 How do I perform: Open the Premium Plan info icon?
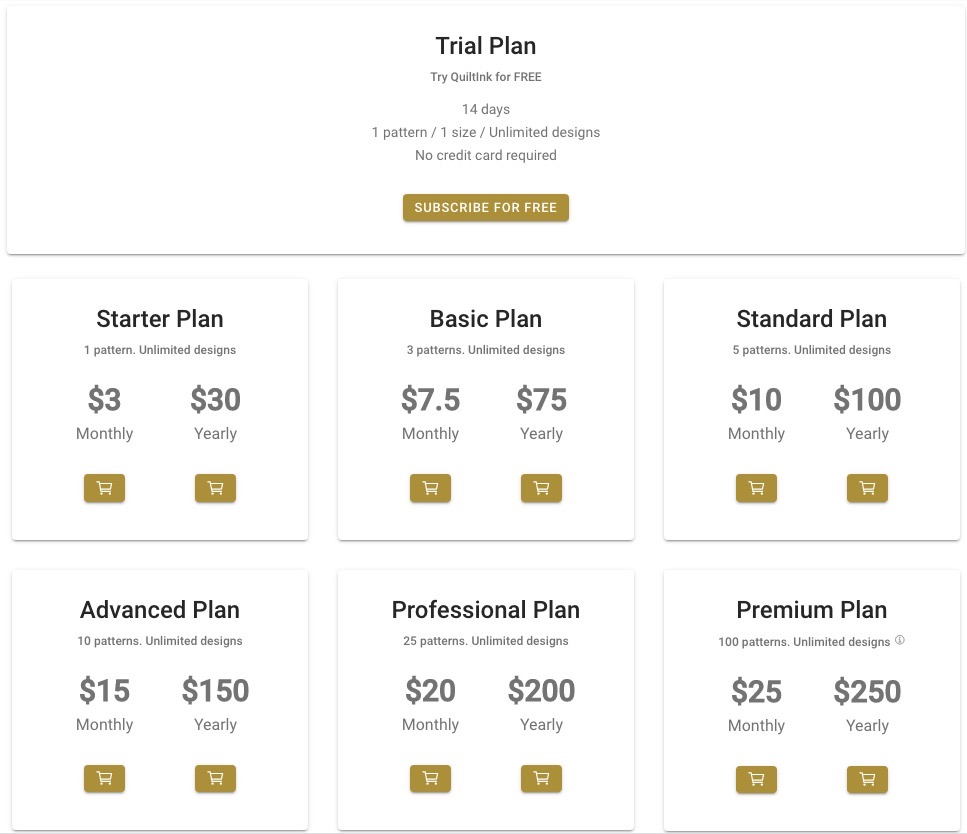[x=900, y=640]
